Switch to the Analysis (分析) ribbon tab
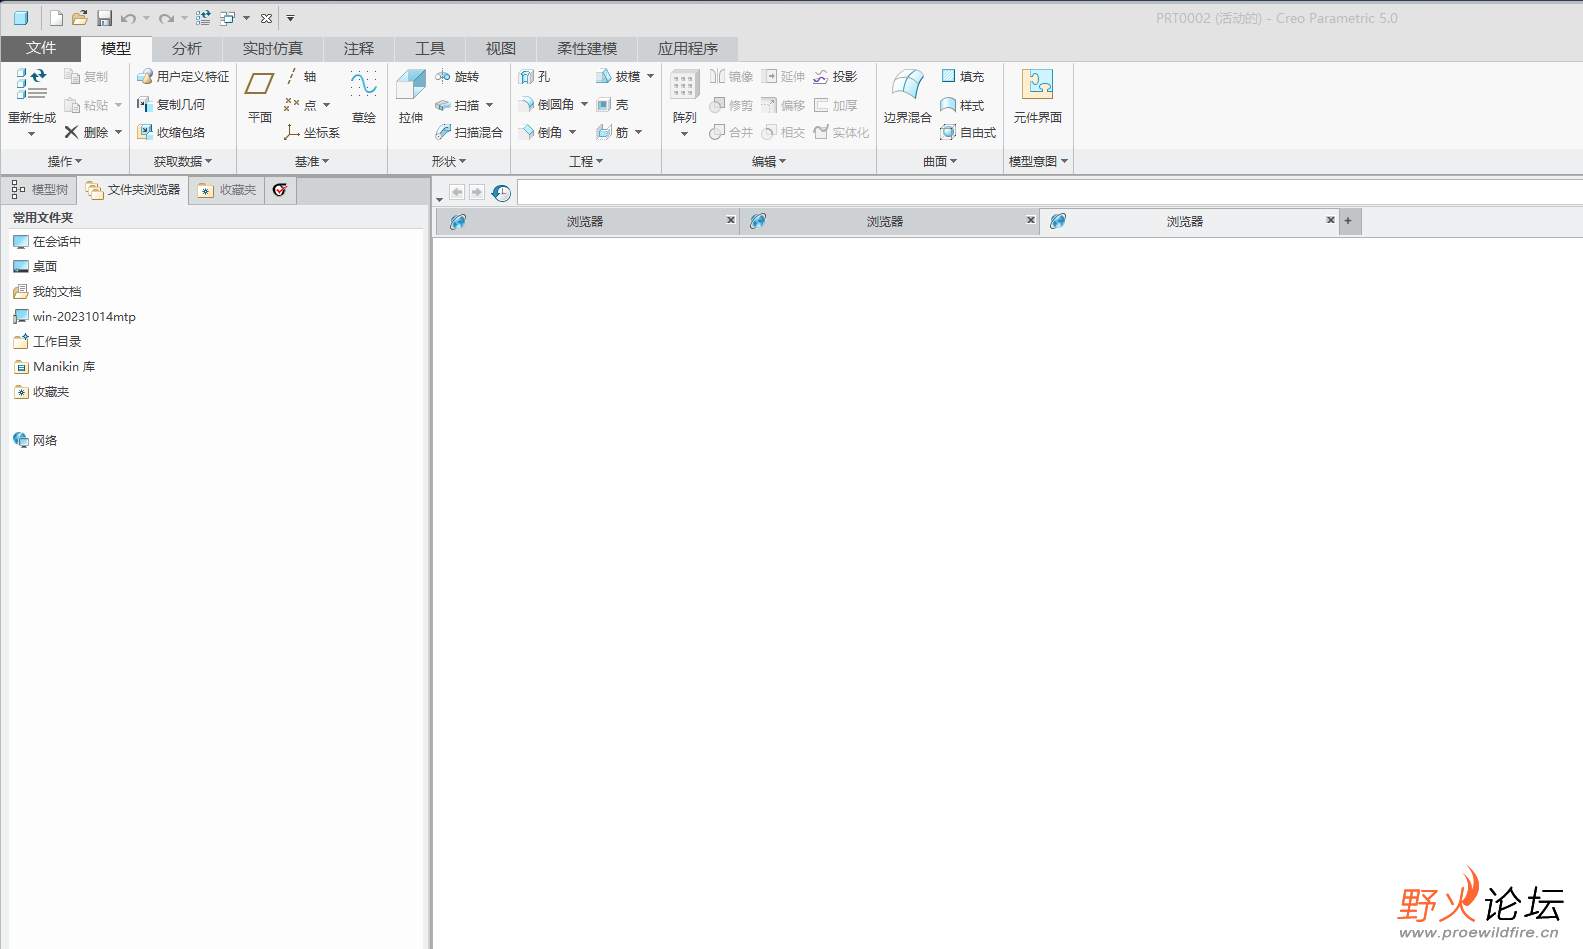1583x949 pixels. (x=187, y=48)
